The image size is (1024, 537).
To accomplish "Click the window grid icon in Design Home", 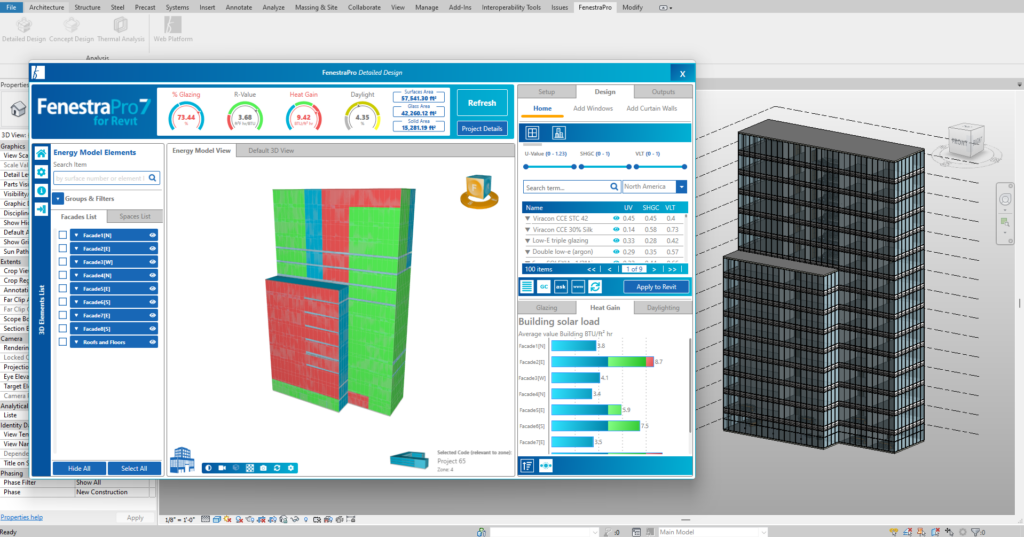I will (x=532, y=133).
